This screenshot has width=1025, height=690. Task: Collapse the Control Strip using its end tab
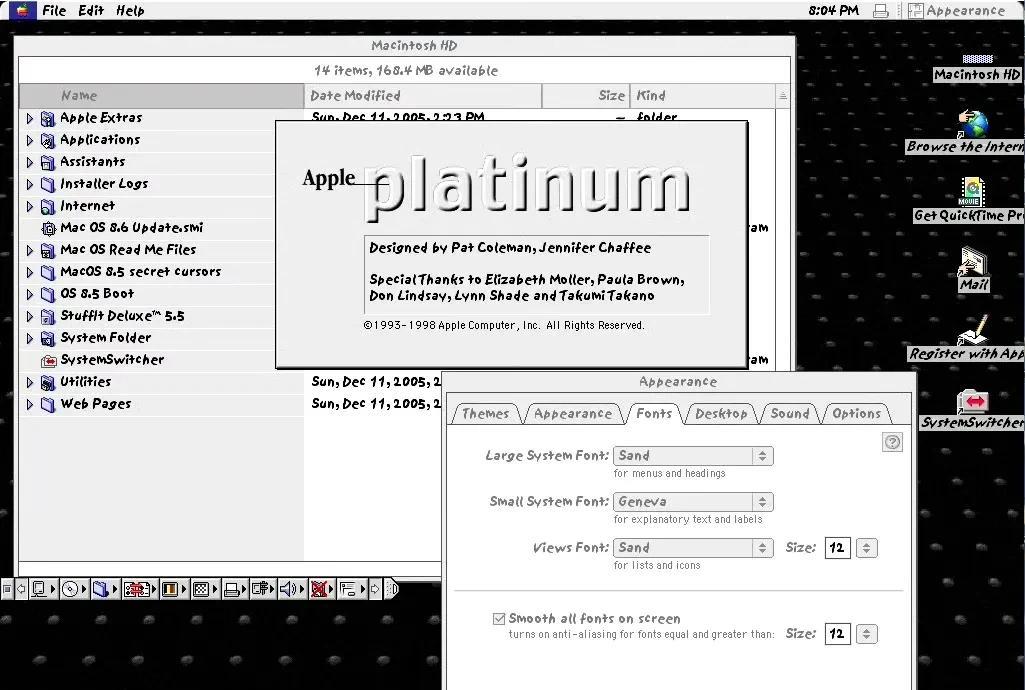391,589
